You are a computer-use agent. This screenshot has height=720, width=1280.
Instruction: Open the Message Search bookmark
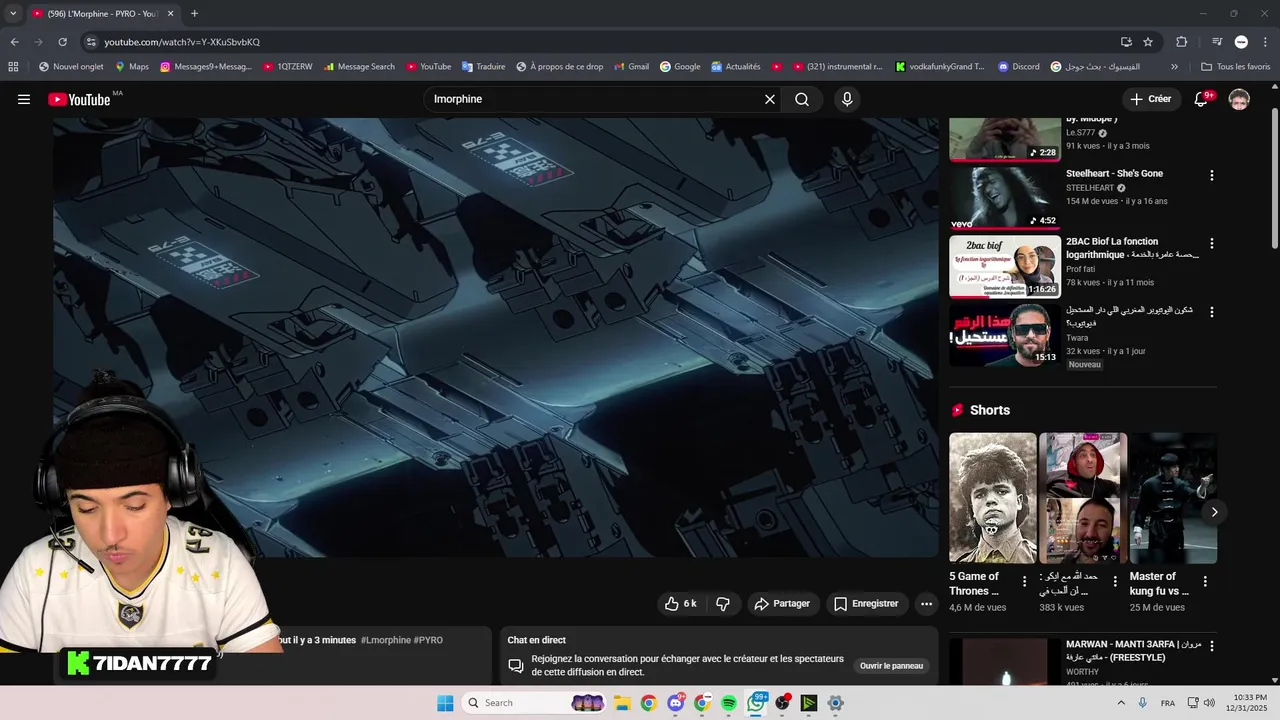tap(359, 67)
